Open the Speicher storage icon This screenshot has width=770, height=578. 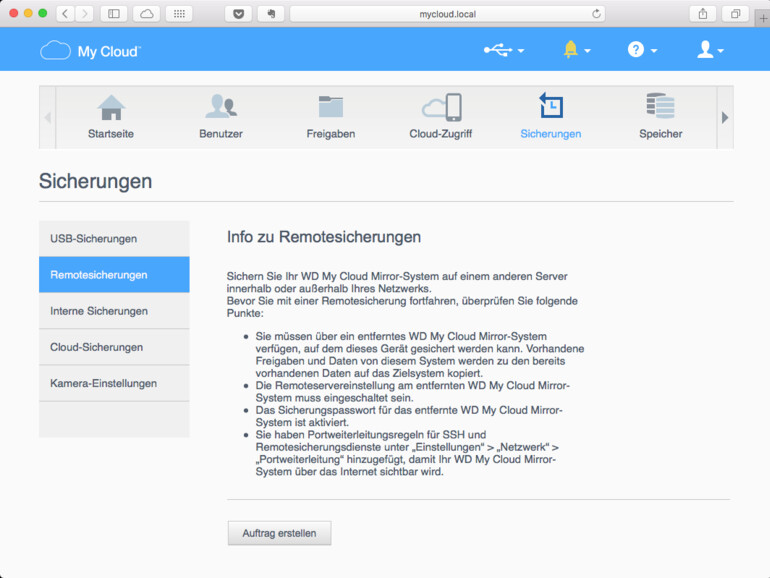[660, 106]
